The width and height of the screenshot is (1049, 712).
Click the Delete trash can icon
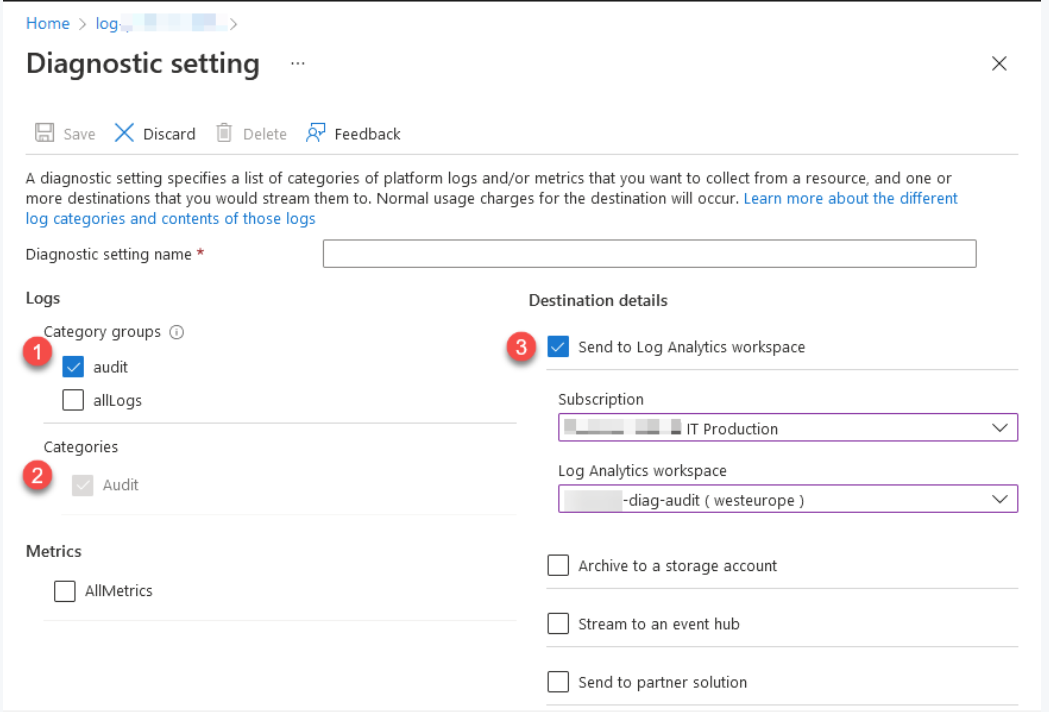tap(225, 133)
